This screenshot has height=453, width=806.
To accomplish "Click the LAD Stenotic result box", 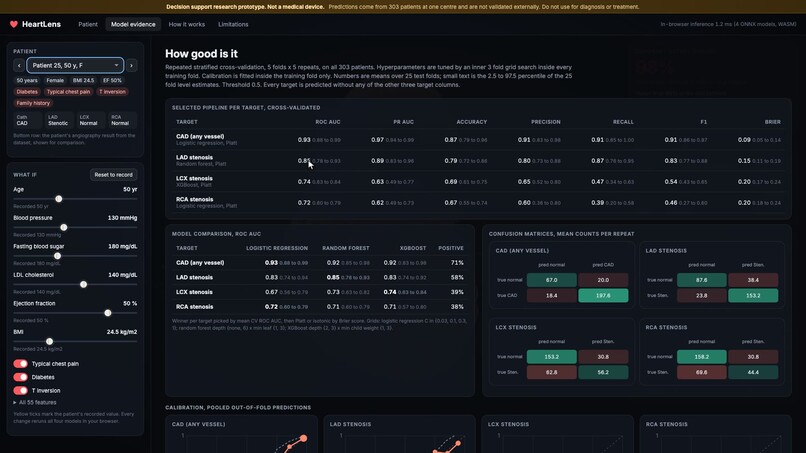I will 59,120.
